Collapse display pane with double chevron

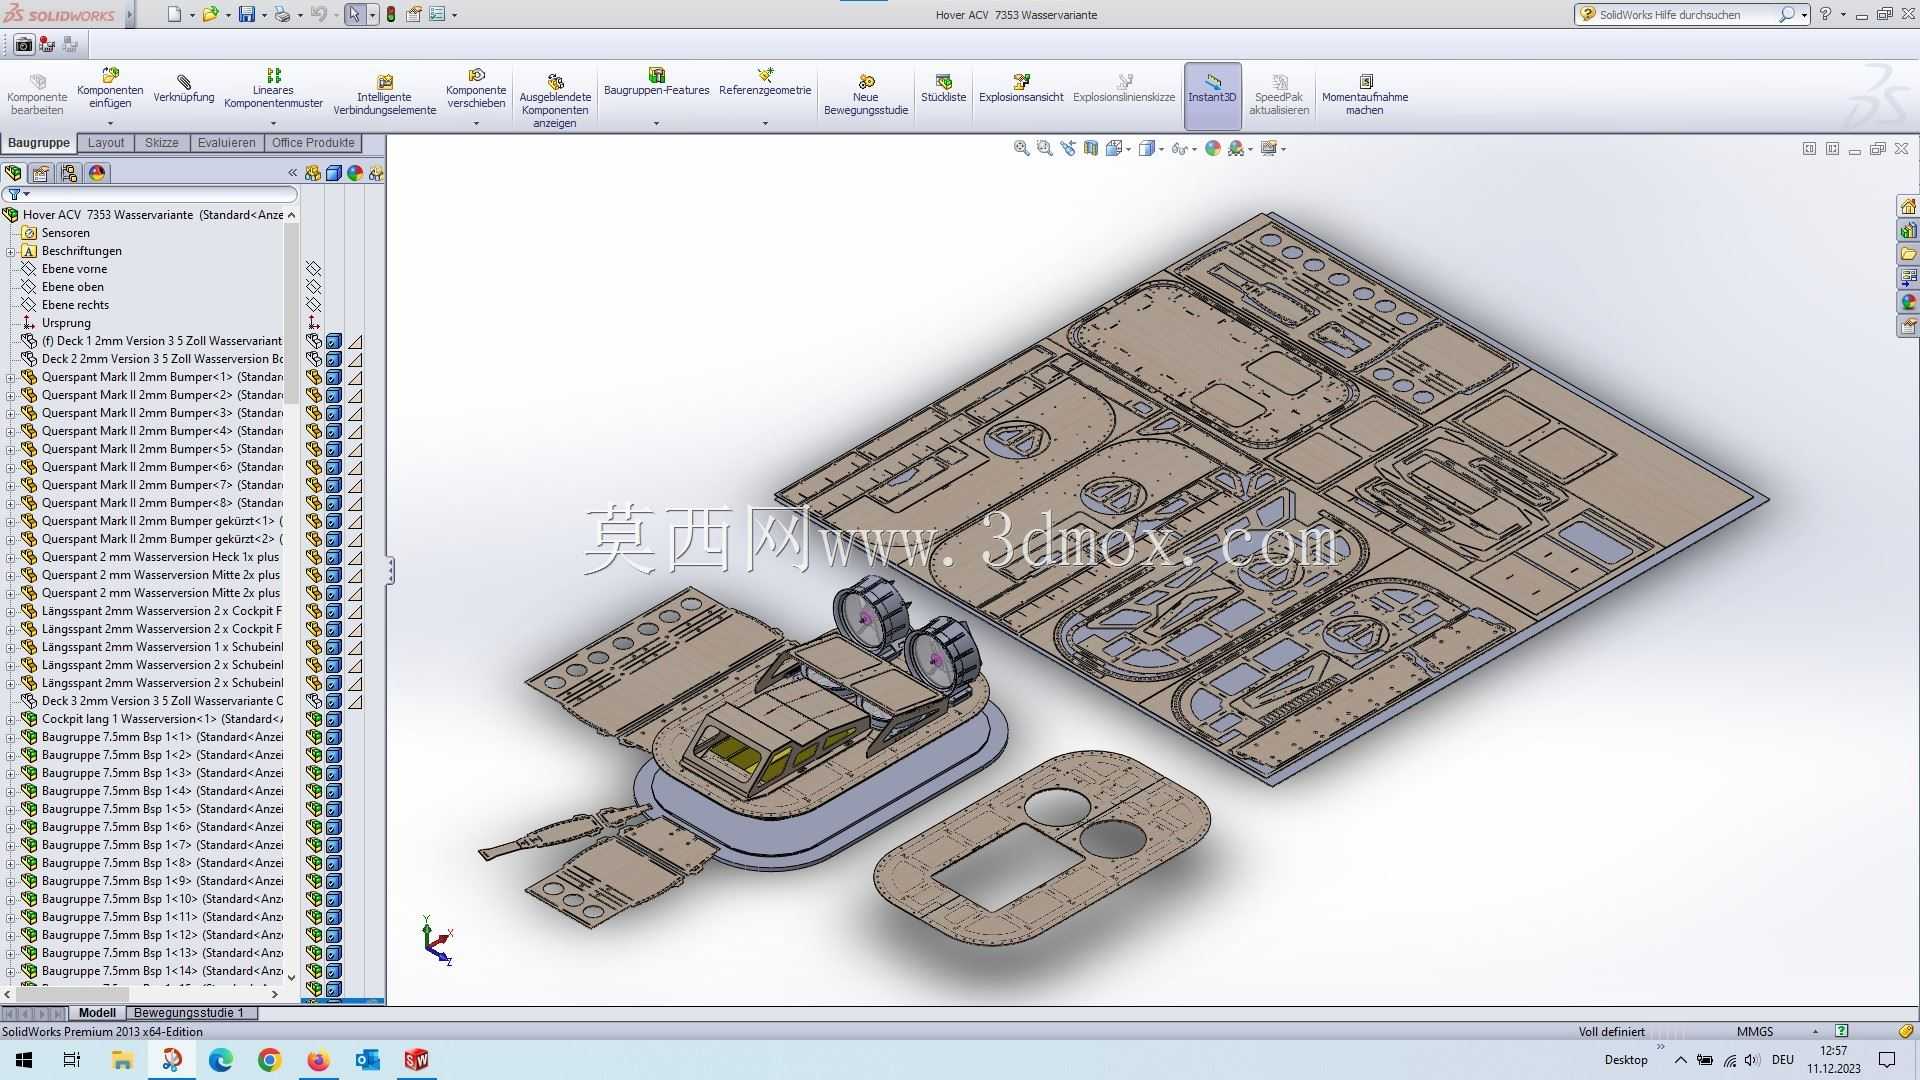coord(293,173)
